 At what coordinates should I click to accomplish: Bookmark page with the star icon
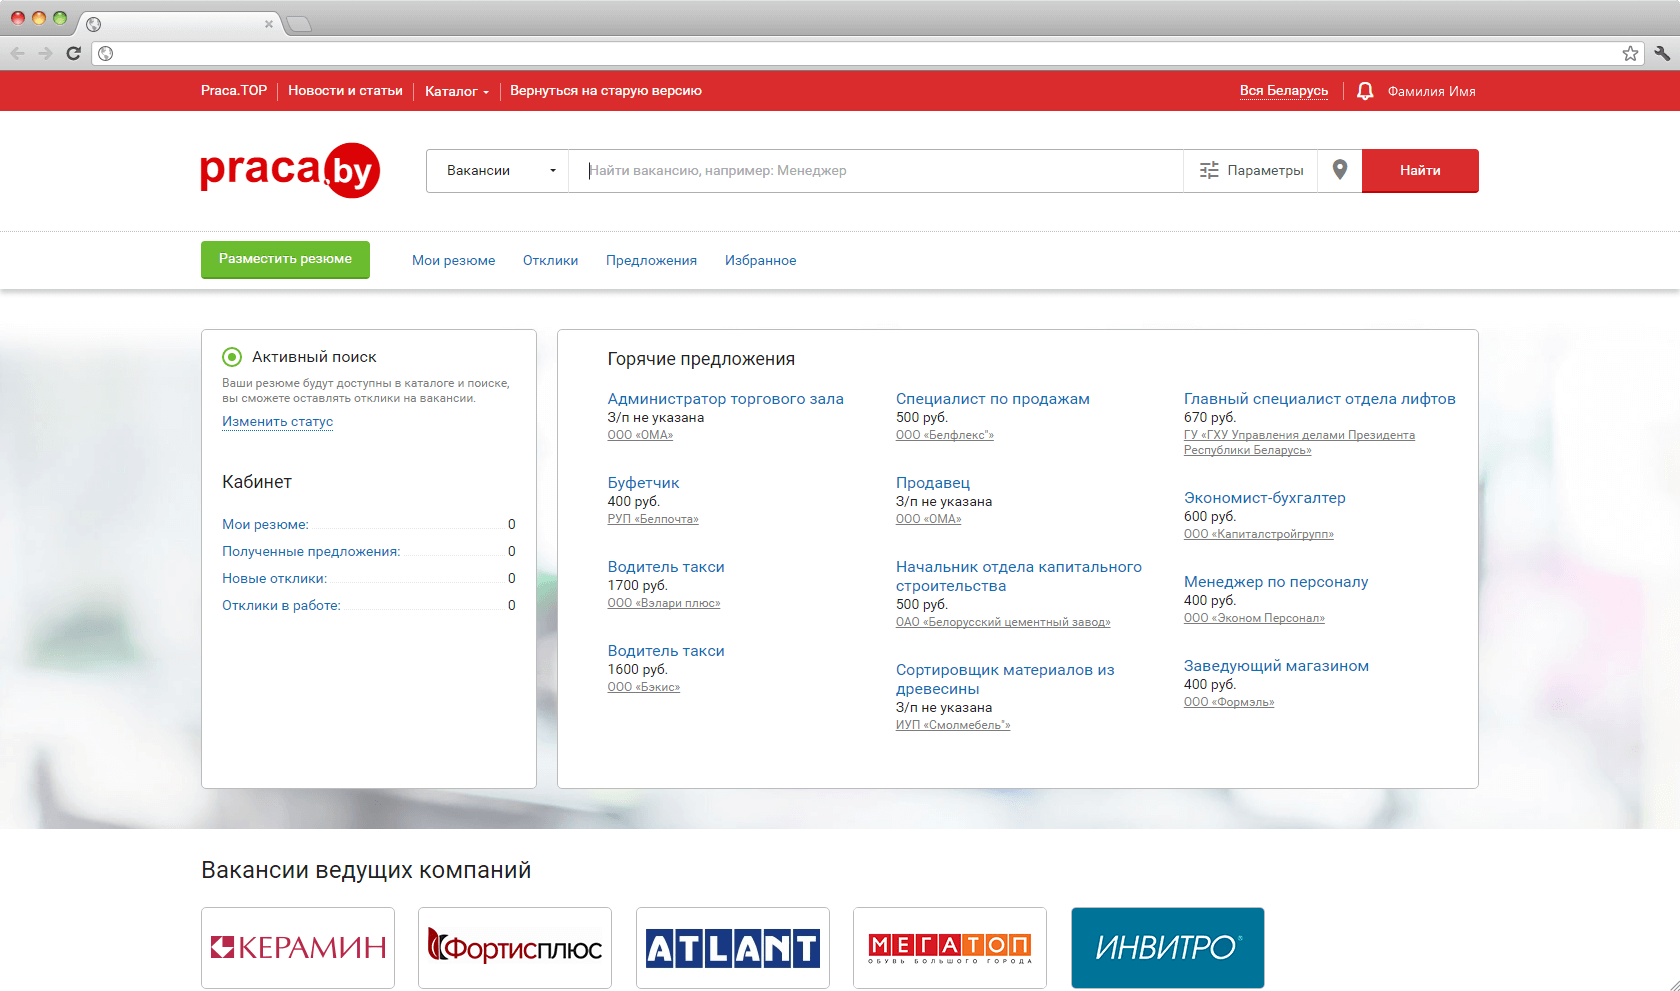(1630, 53)
